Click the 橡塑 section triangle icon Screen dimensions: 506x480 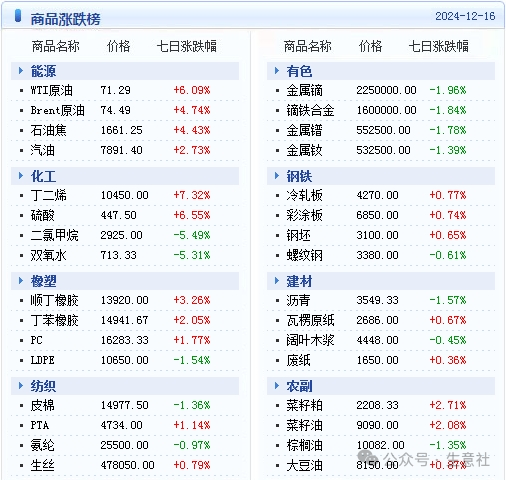(21, 281)
